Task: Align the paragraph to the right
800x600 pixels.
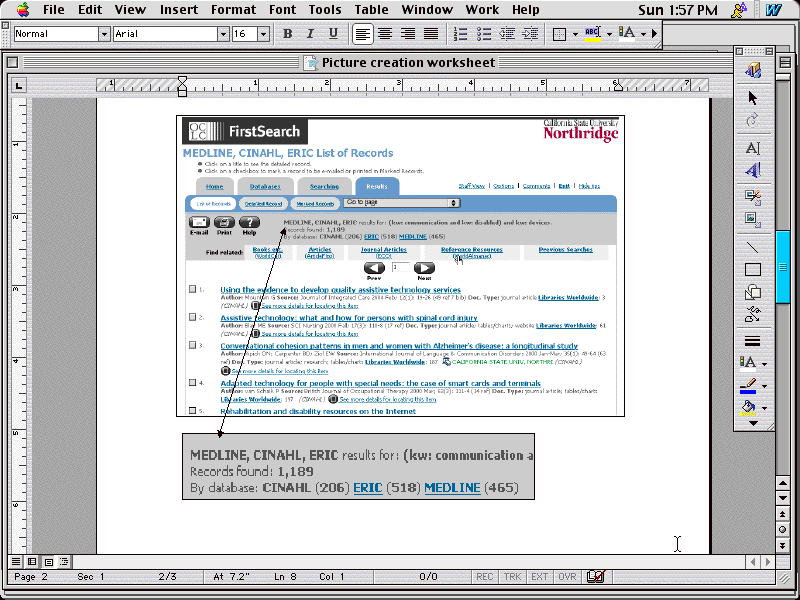Action: pyautogui.click(x=408, y=34)
